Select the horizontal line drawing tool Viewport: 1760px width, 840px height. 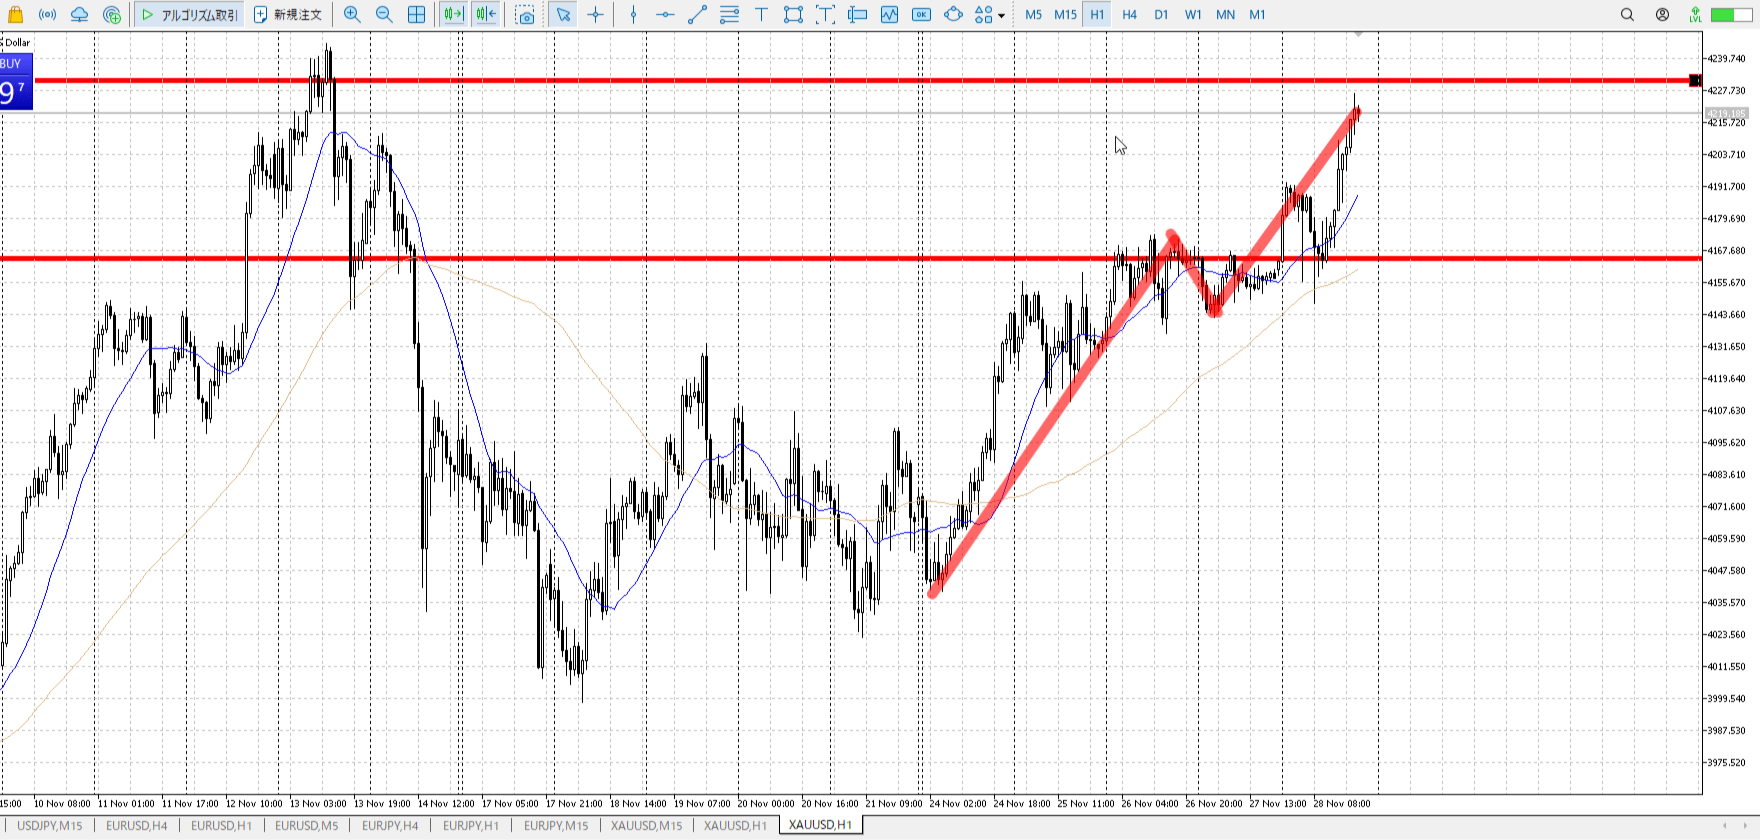[x=665, y=15]
